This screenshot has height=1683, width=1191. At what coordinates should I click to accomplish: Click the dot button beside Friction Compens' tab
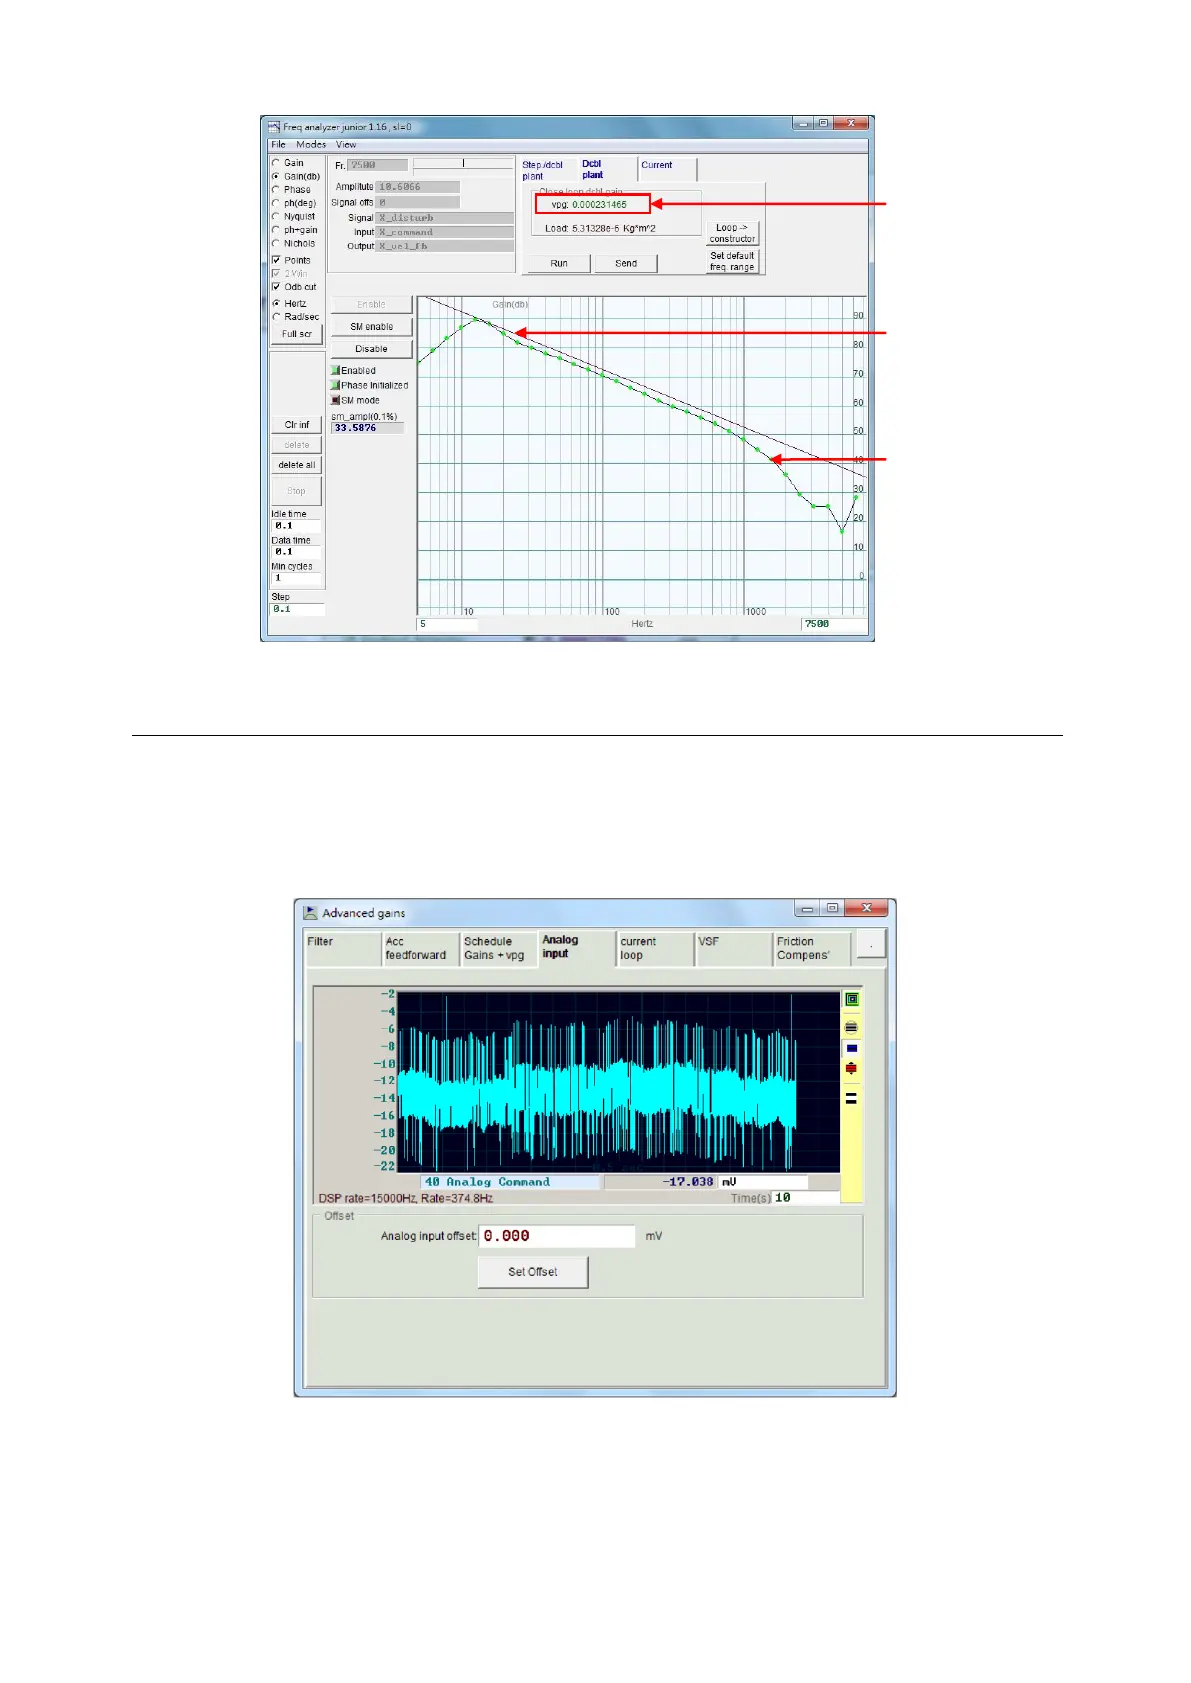point(871,945)
